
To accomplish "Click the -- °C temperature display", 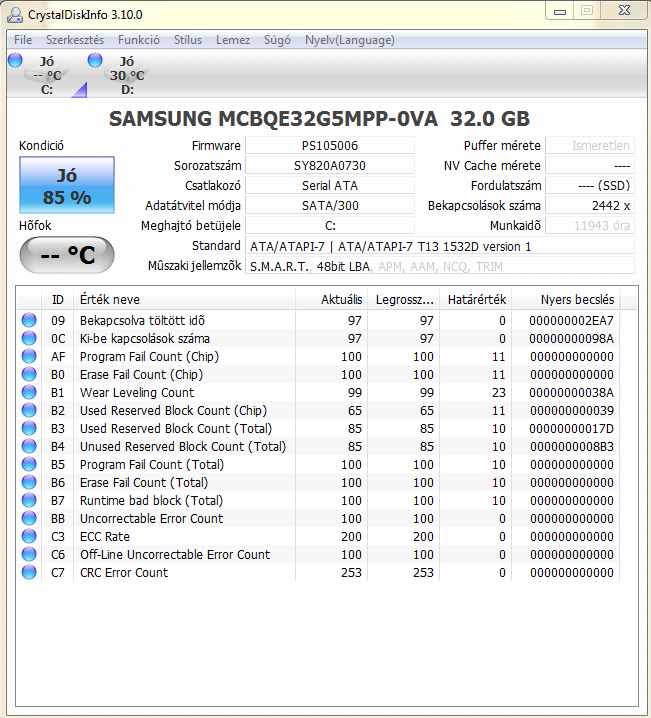I will tap(67, 255).
